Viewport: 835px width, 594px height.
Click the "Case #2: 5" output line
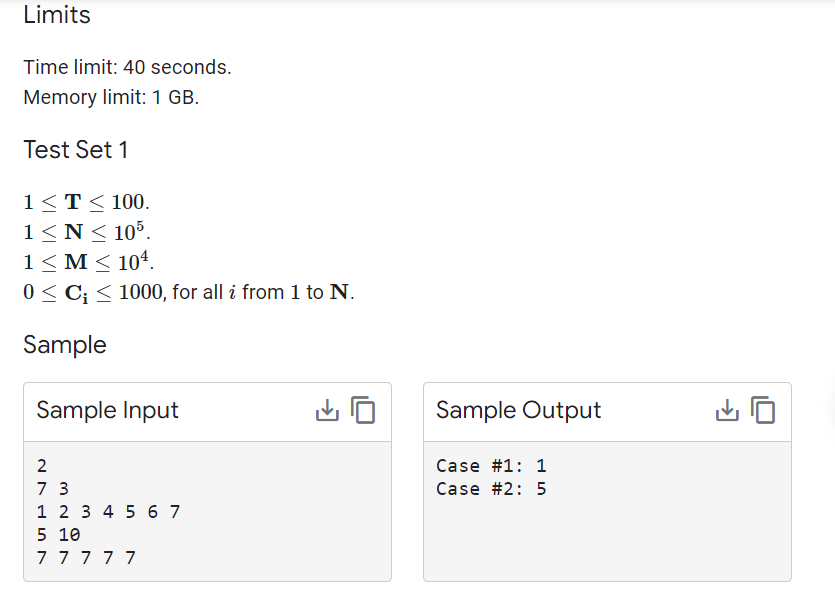491,489
